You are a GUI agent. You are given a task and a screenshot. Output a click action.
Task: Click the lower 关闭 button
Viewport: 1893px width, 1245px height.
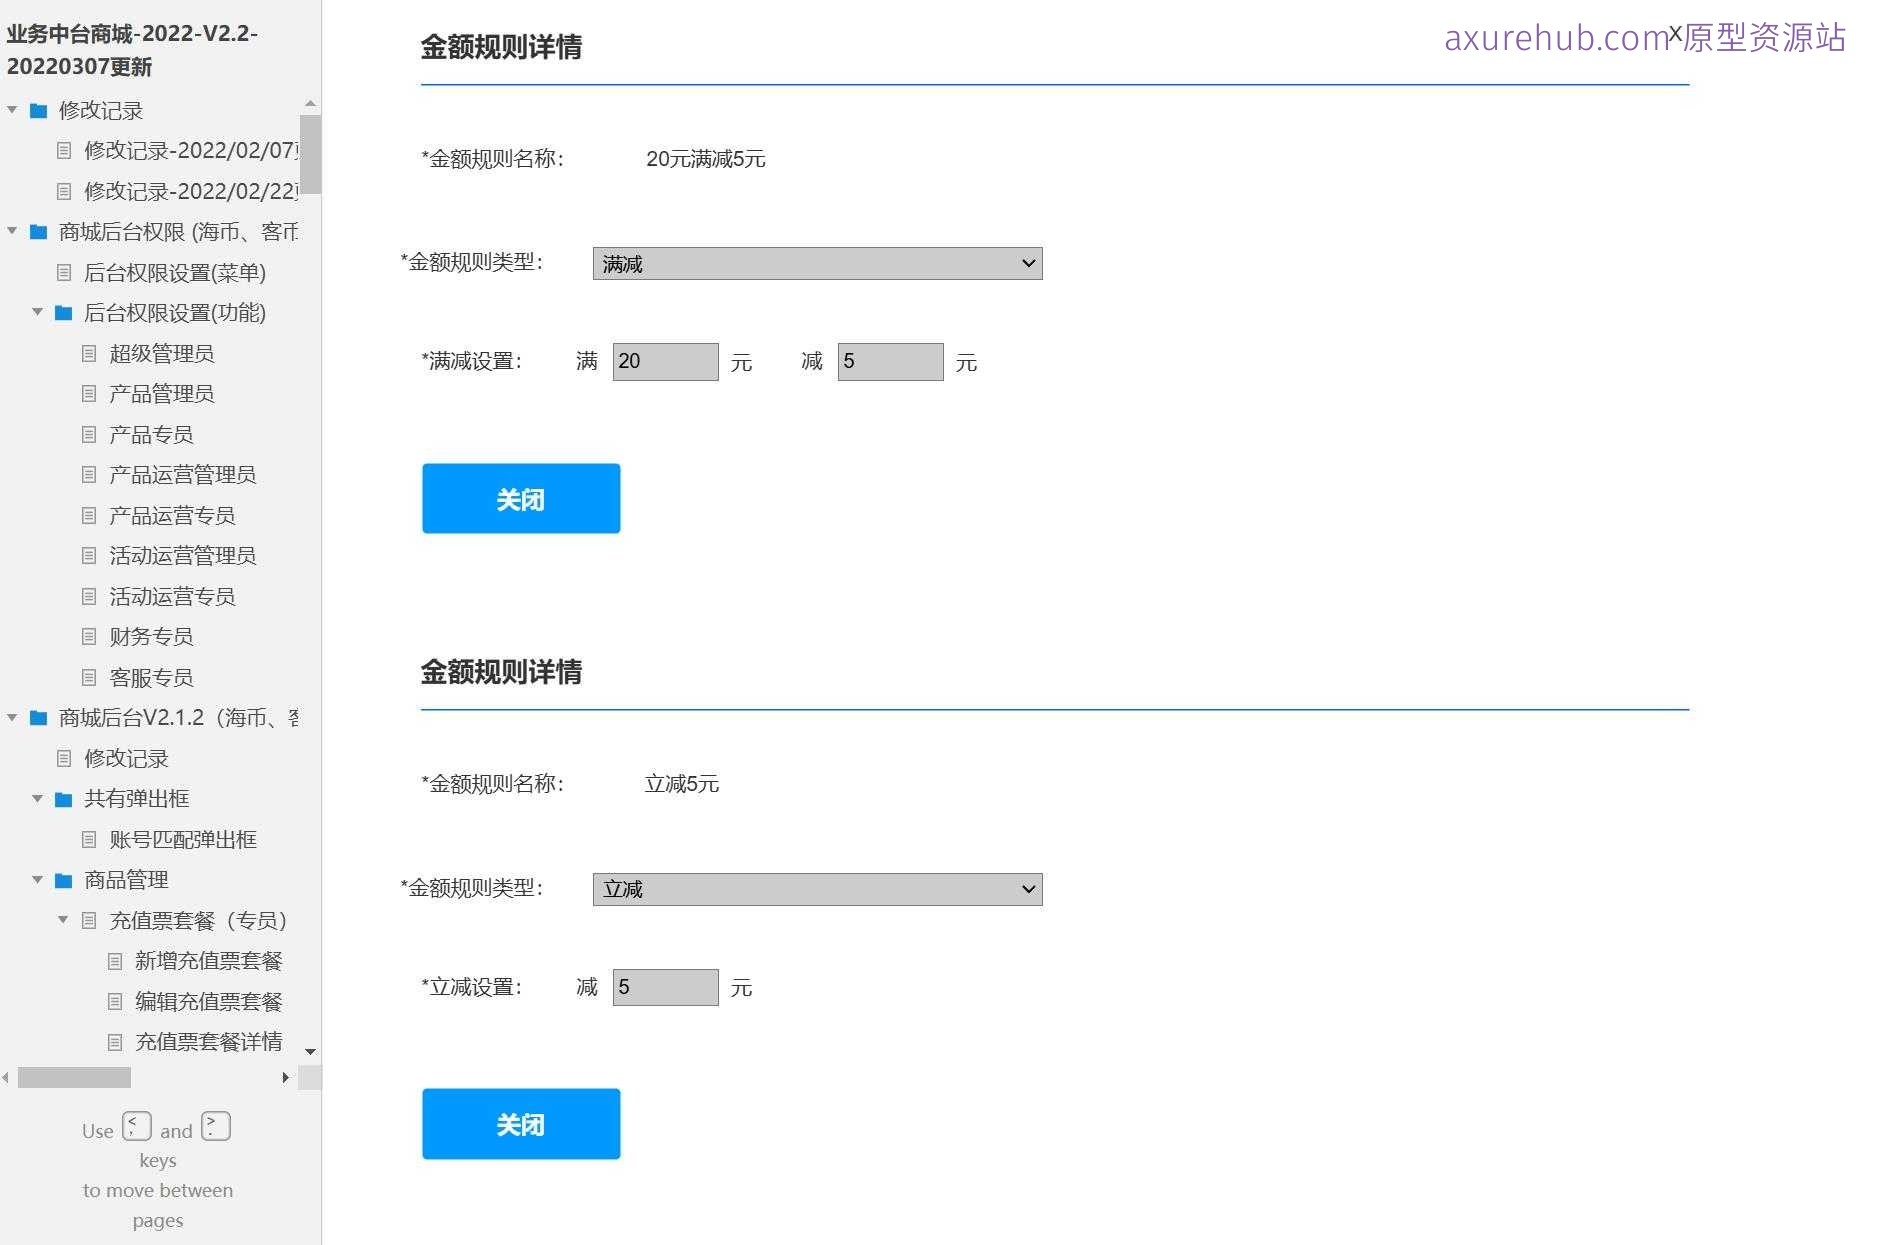point(521,1123)
